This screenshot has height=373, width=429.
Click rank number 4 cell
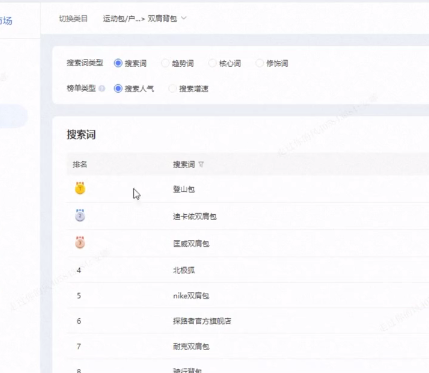coord(79,270)
